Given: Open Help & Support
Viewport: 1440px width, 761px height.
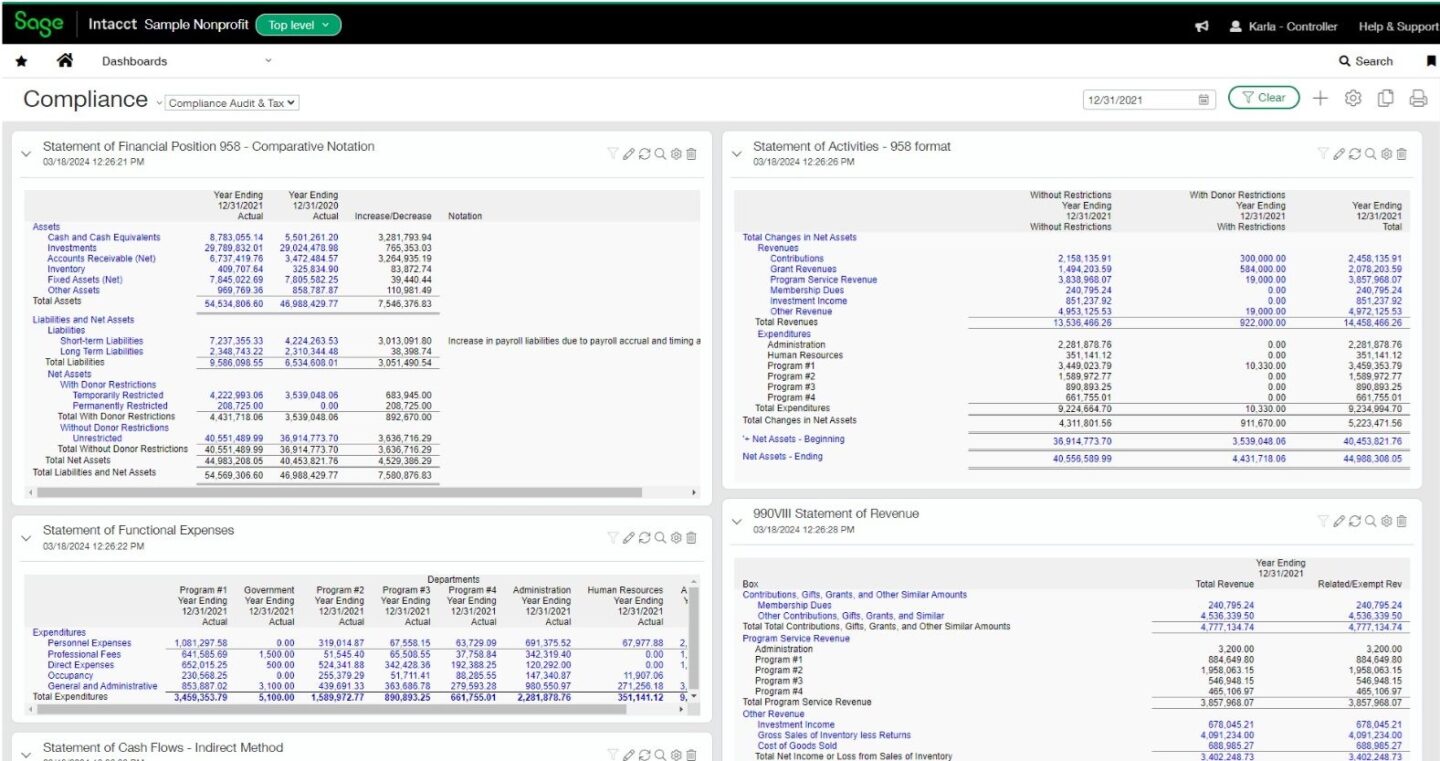Looking at the screenshot, I should [x=1399, y=27].
